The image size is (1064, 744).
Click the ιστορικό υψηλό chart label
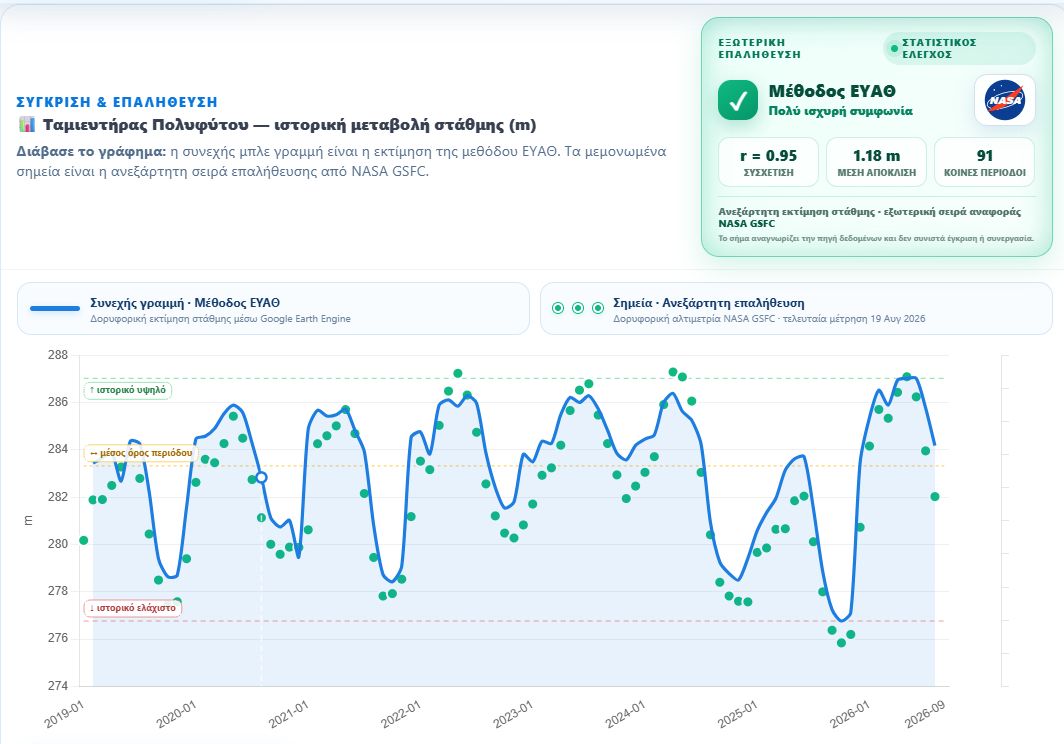click(x=128, y=390)
